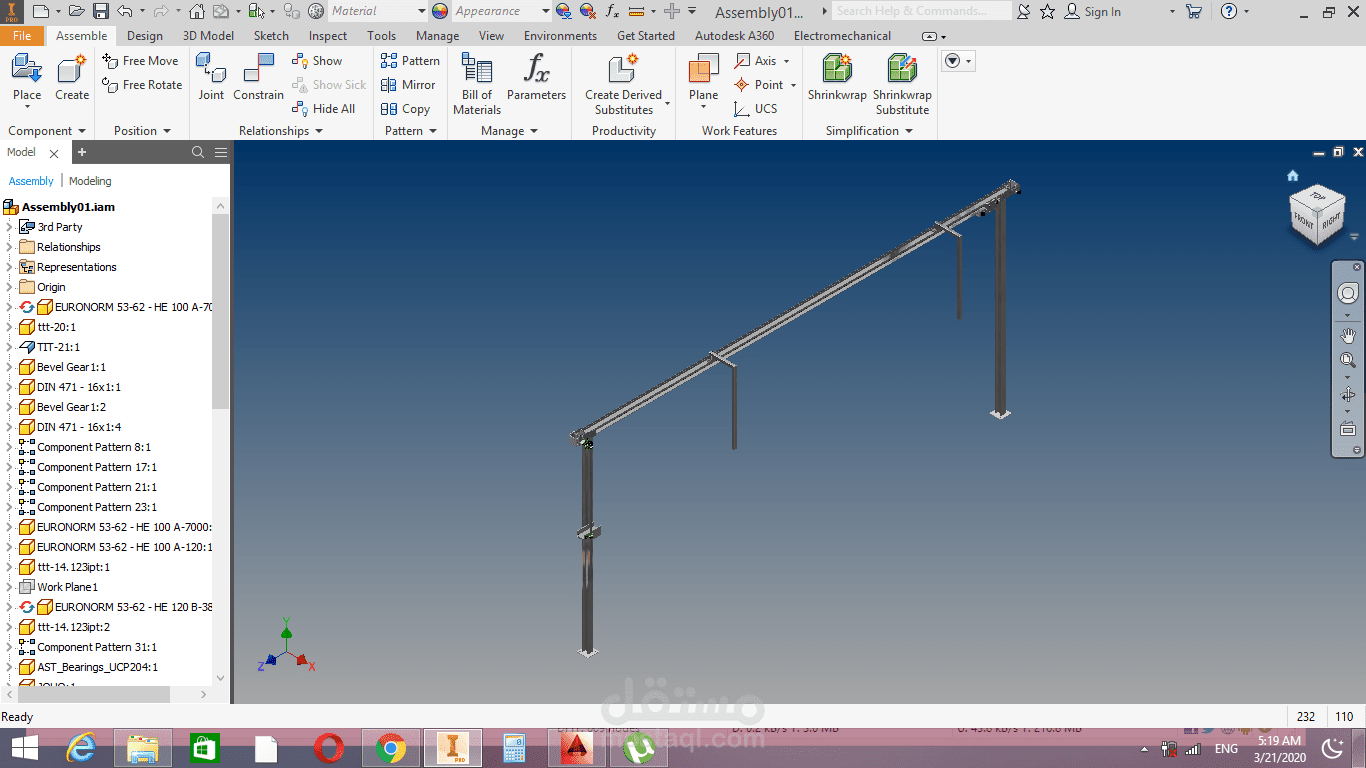1366x768 pixels.
Task: Open Google Chrome from the taskbar
Action: tap(390, 748)
